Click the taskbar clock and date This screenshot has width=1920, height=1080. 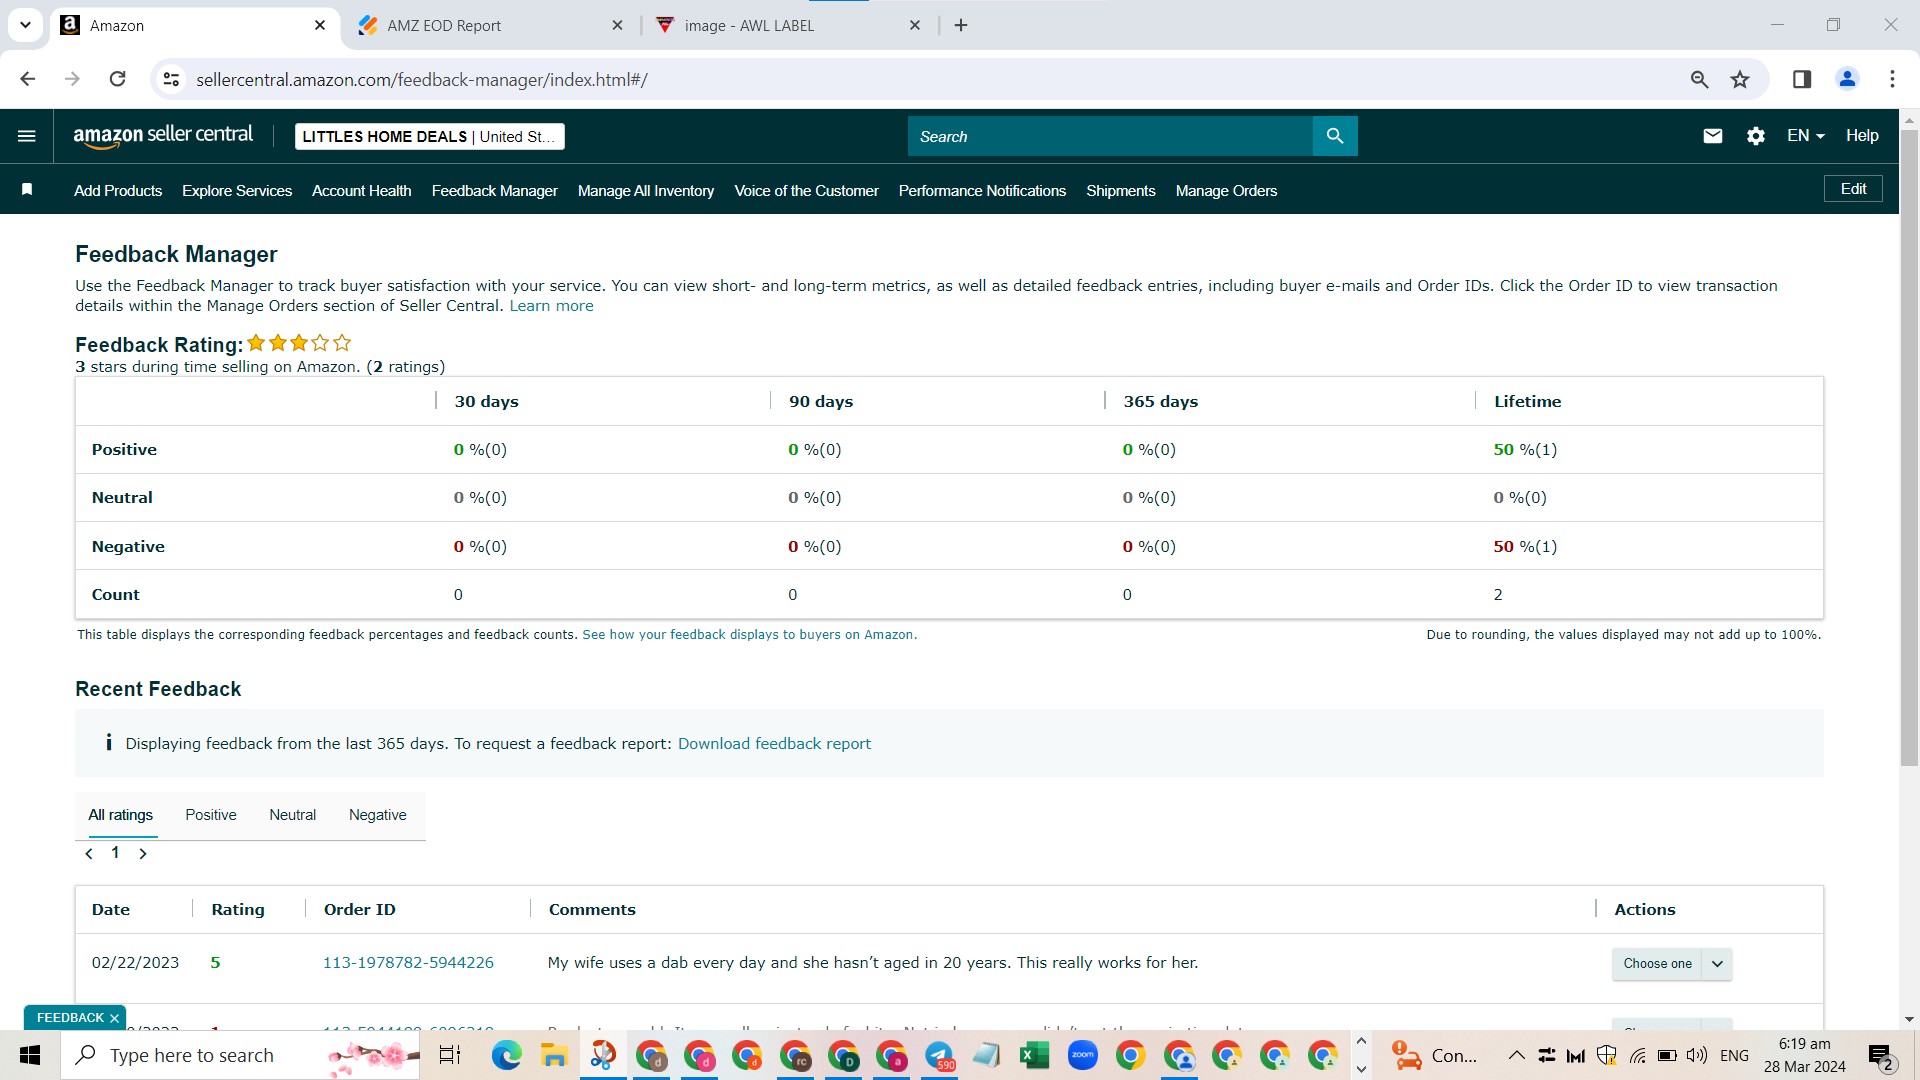pos(1805,1055)
